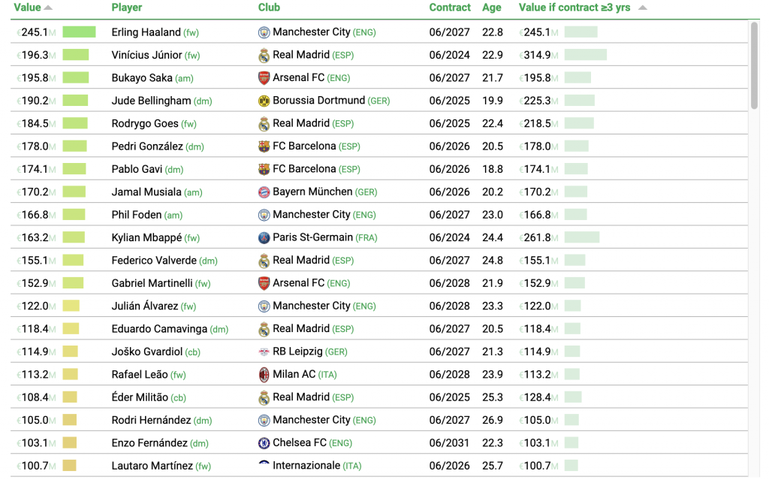
Task: Click FC Barcelona crest in Pedri González row
Action: pyautogui.click(x=264, y=147)
